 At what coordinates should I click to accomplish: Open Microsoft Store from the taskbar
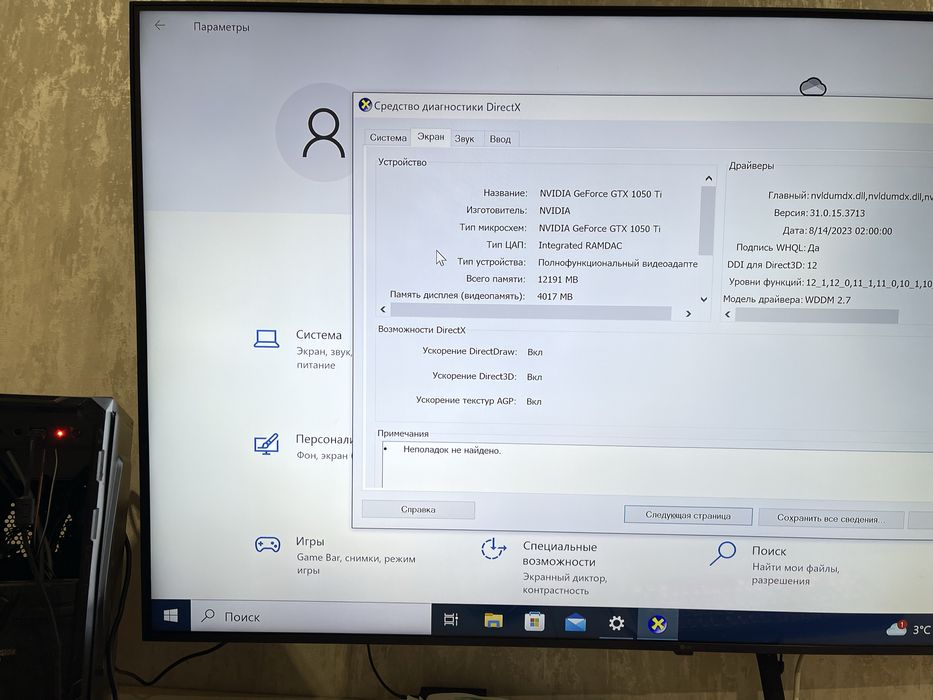tap(534, 621)
